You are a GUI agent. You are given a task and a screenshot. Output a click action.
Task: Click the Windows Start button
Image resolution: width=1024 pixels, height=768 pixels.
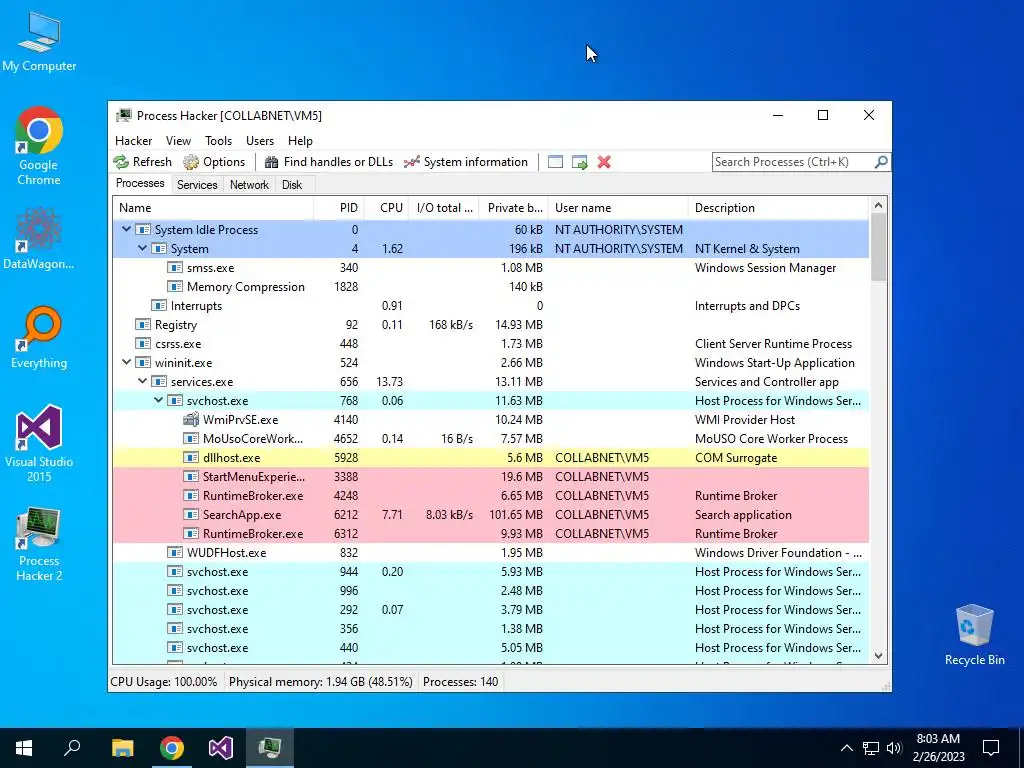pyautogui.click(x=24, y=748)
